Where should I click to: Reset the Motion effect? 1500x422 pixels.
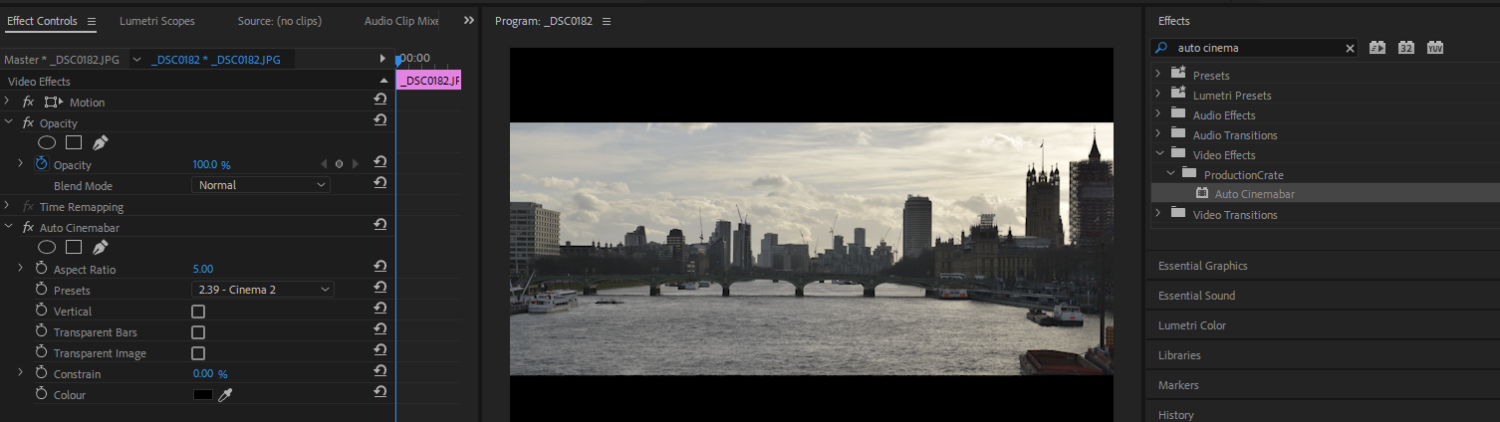(x=380, y=100)
